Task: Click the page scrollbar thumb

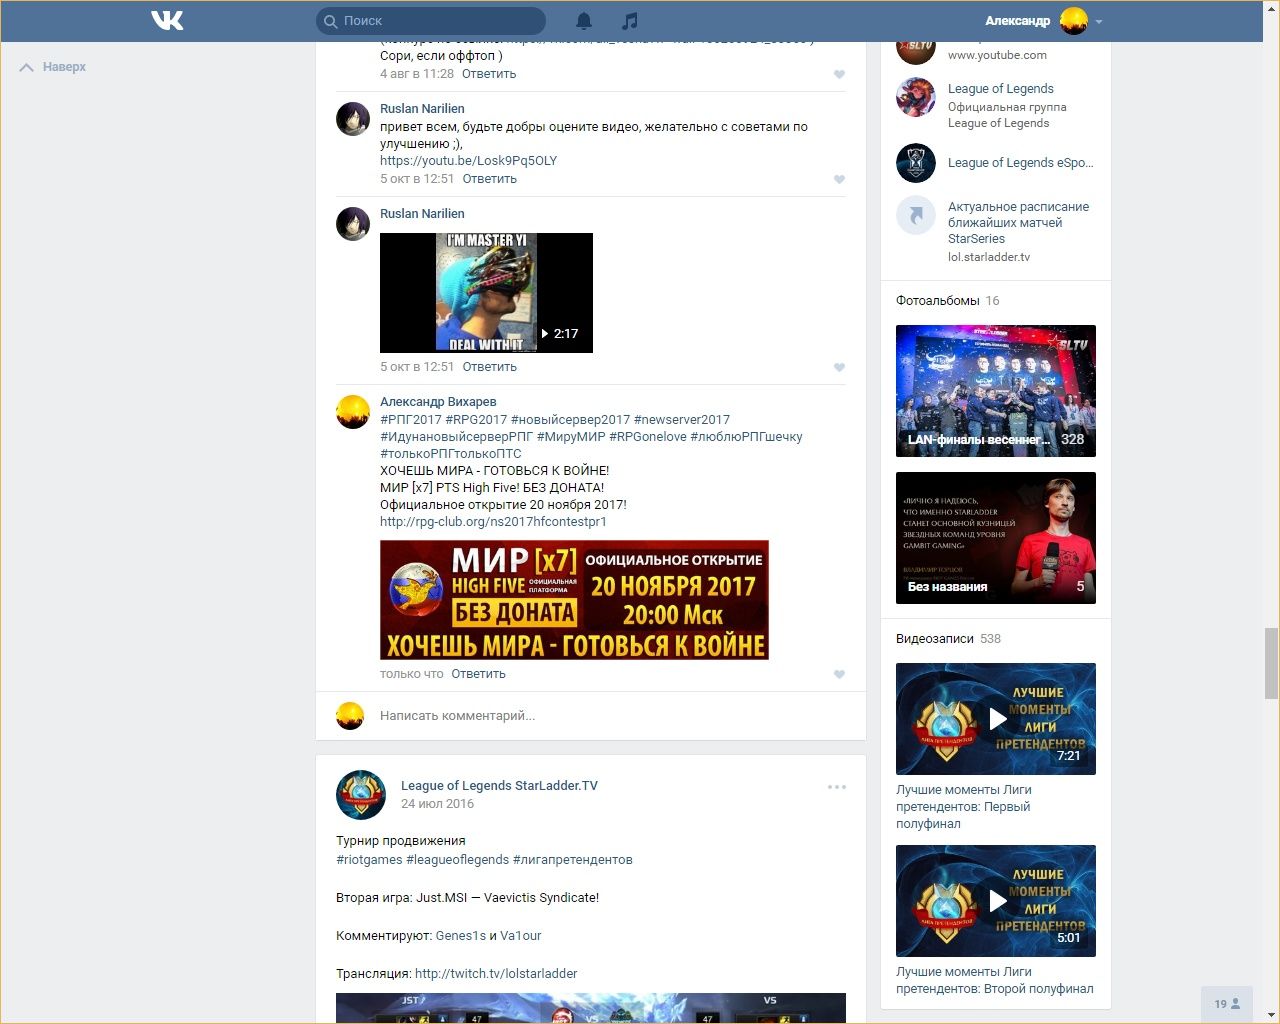Action: [x=1271, y=662]
